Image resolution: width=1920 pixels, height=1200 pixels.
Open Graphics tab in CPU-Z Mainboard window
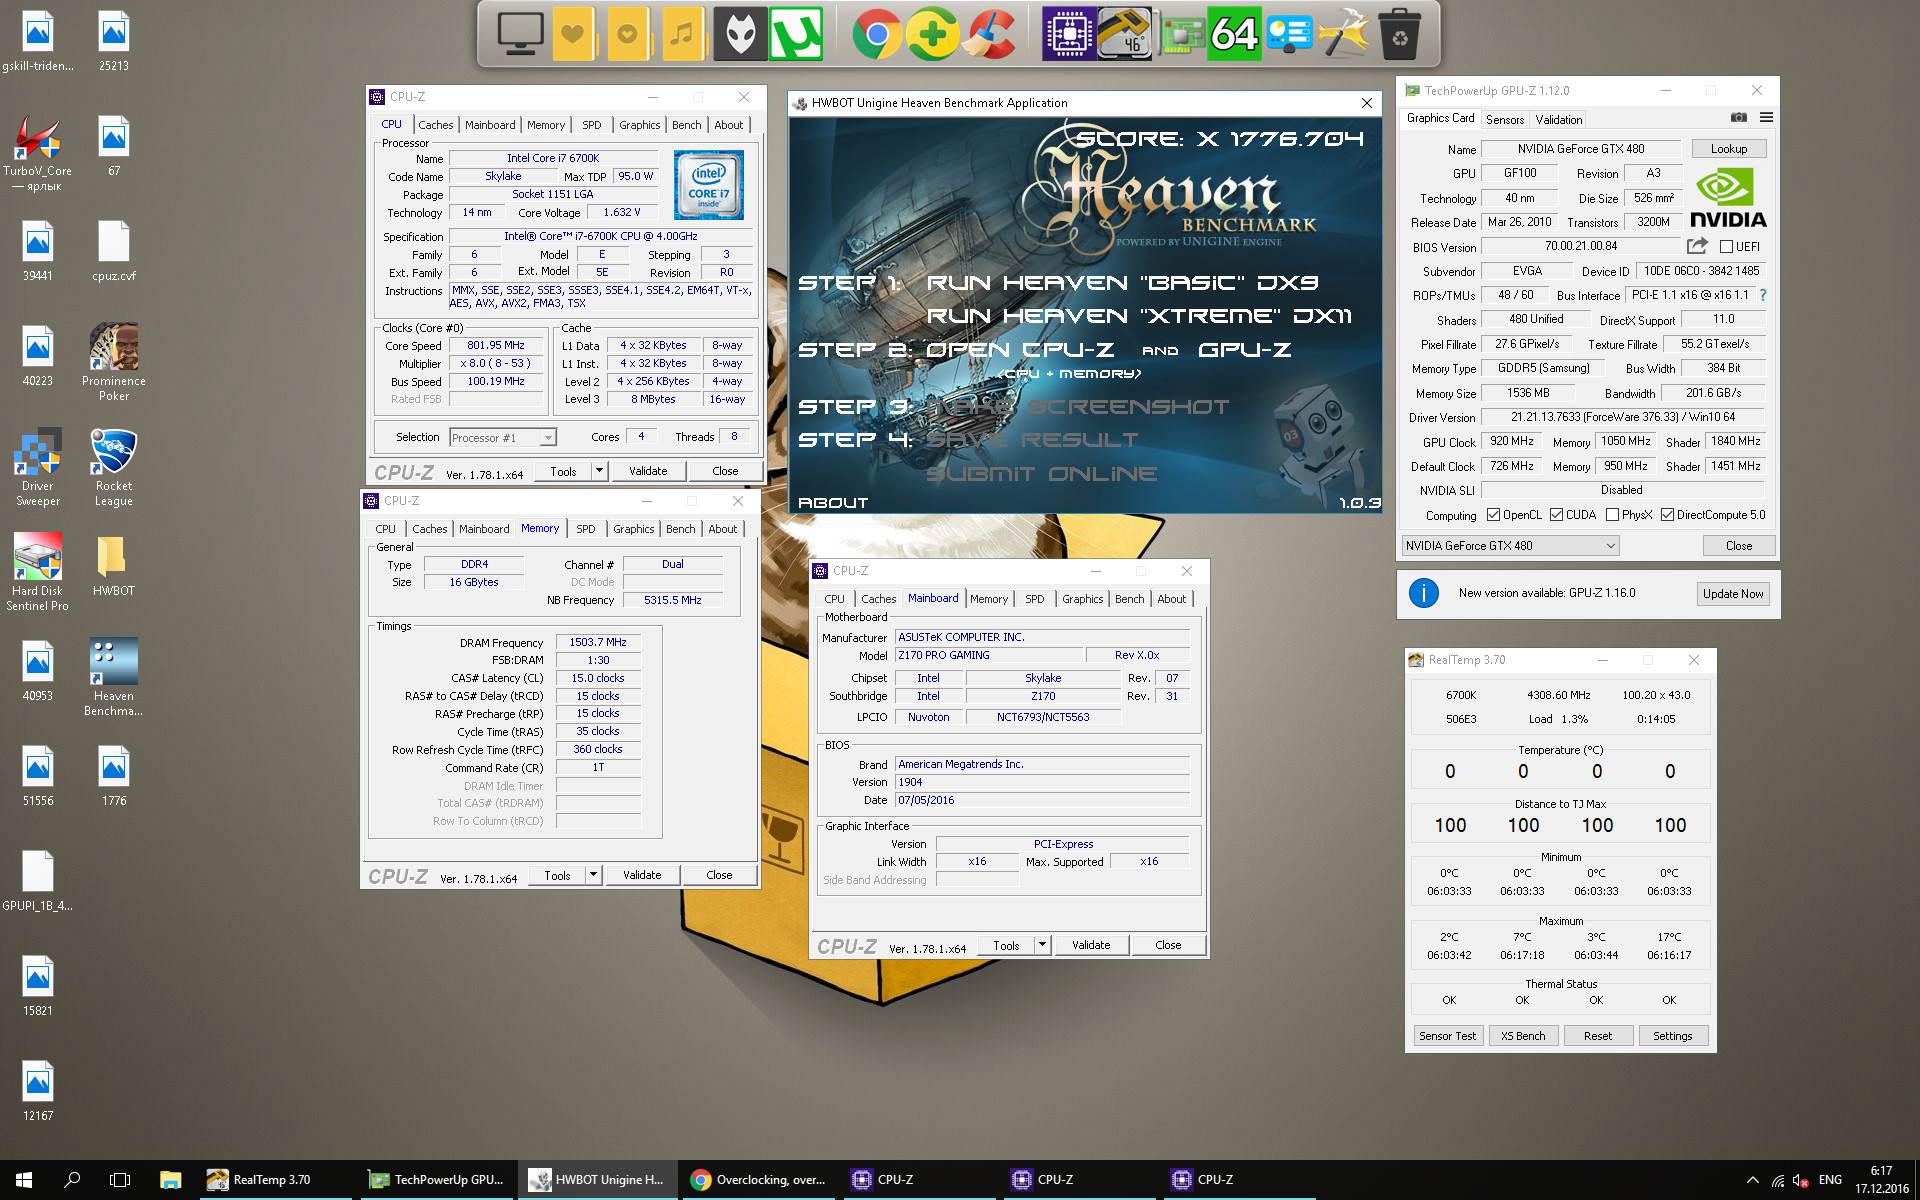coord(1083,599)
